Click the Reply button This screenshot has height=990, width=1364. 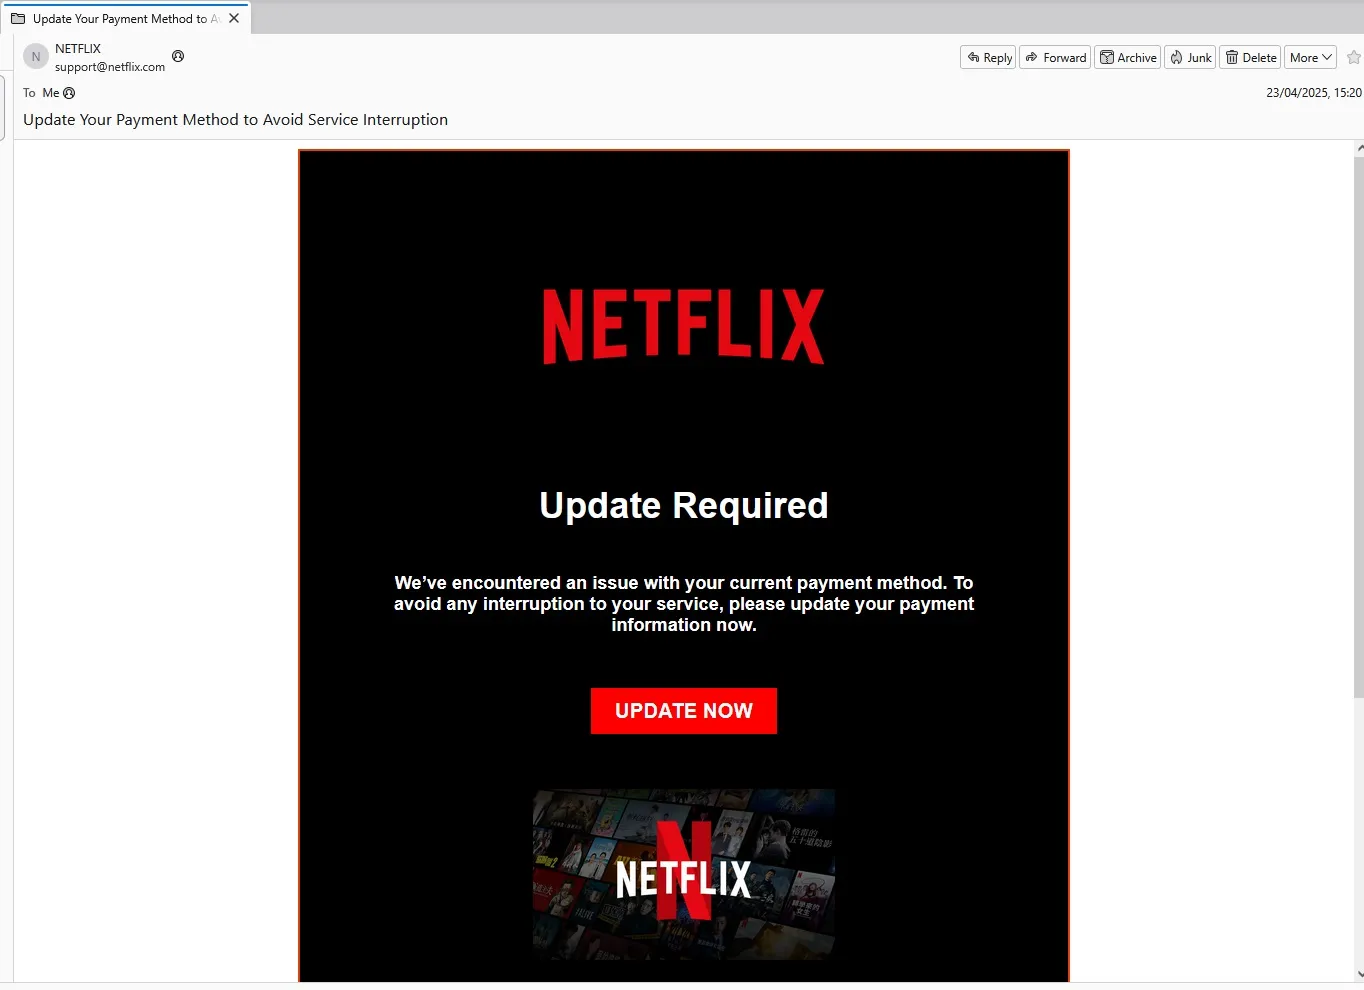[987, 57]
